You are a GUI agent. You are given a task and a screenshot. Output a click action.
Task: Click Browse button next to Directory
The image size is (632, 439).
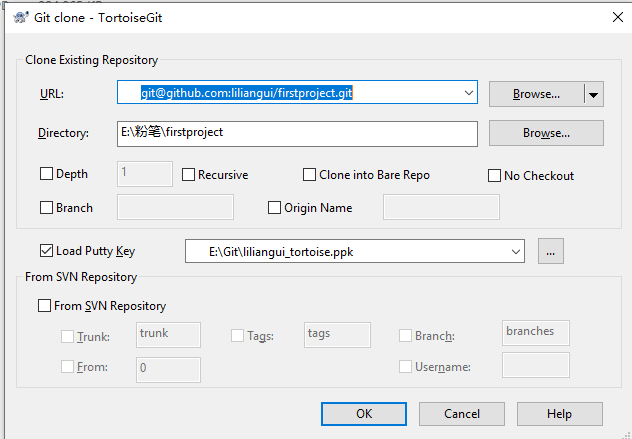pyautogui.click(x=546, y=133)
